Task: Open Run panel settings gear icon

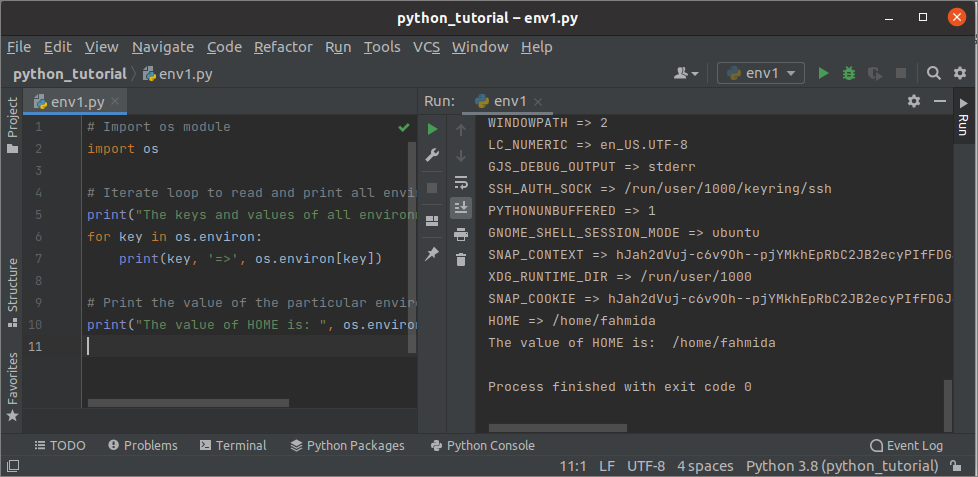Action: (x=913, y=101)
